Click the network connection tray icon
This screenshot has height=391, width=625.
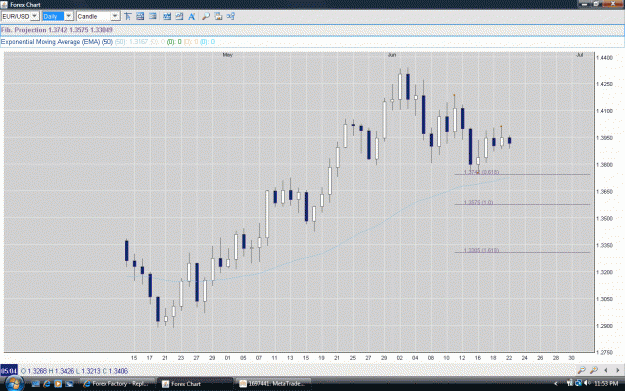coord(578,383)
